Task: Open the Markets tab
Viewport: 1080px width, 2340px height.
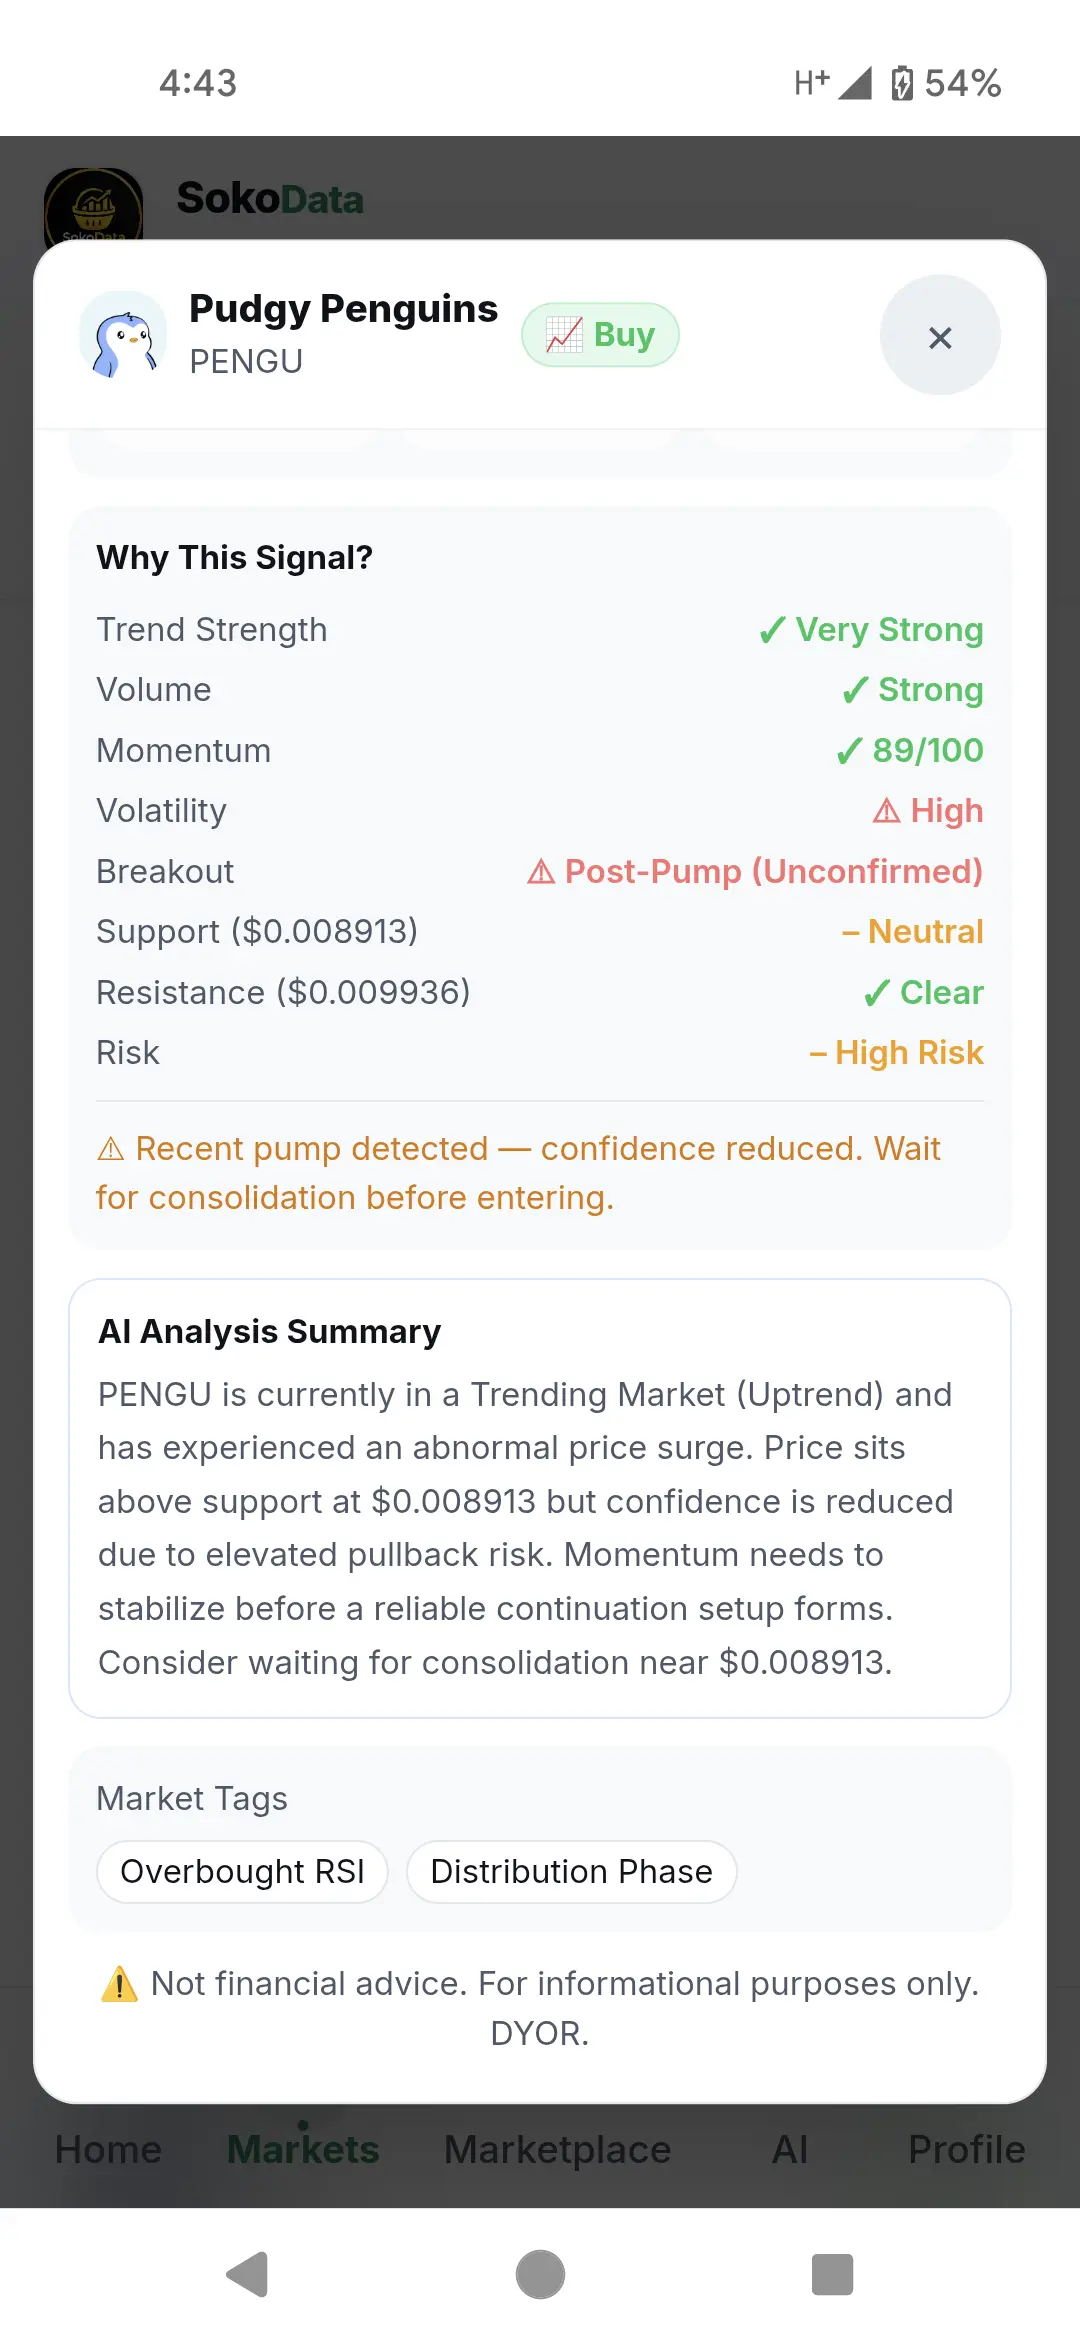Action: pyautogui.click(x=303, y=2149)
